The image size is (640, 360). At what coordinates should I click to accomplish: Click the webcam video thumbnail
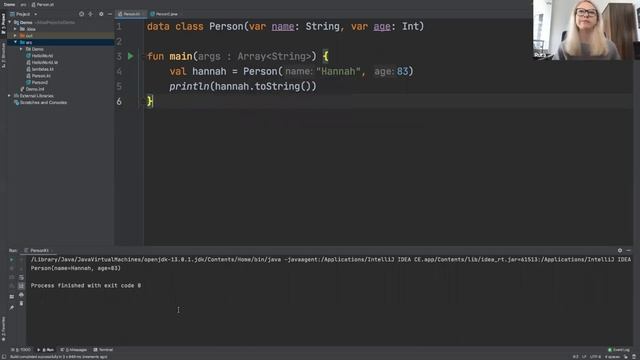586,30
